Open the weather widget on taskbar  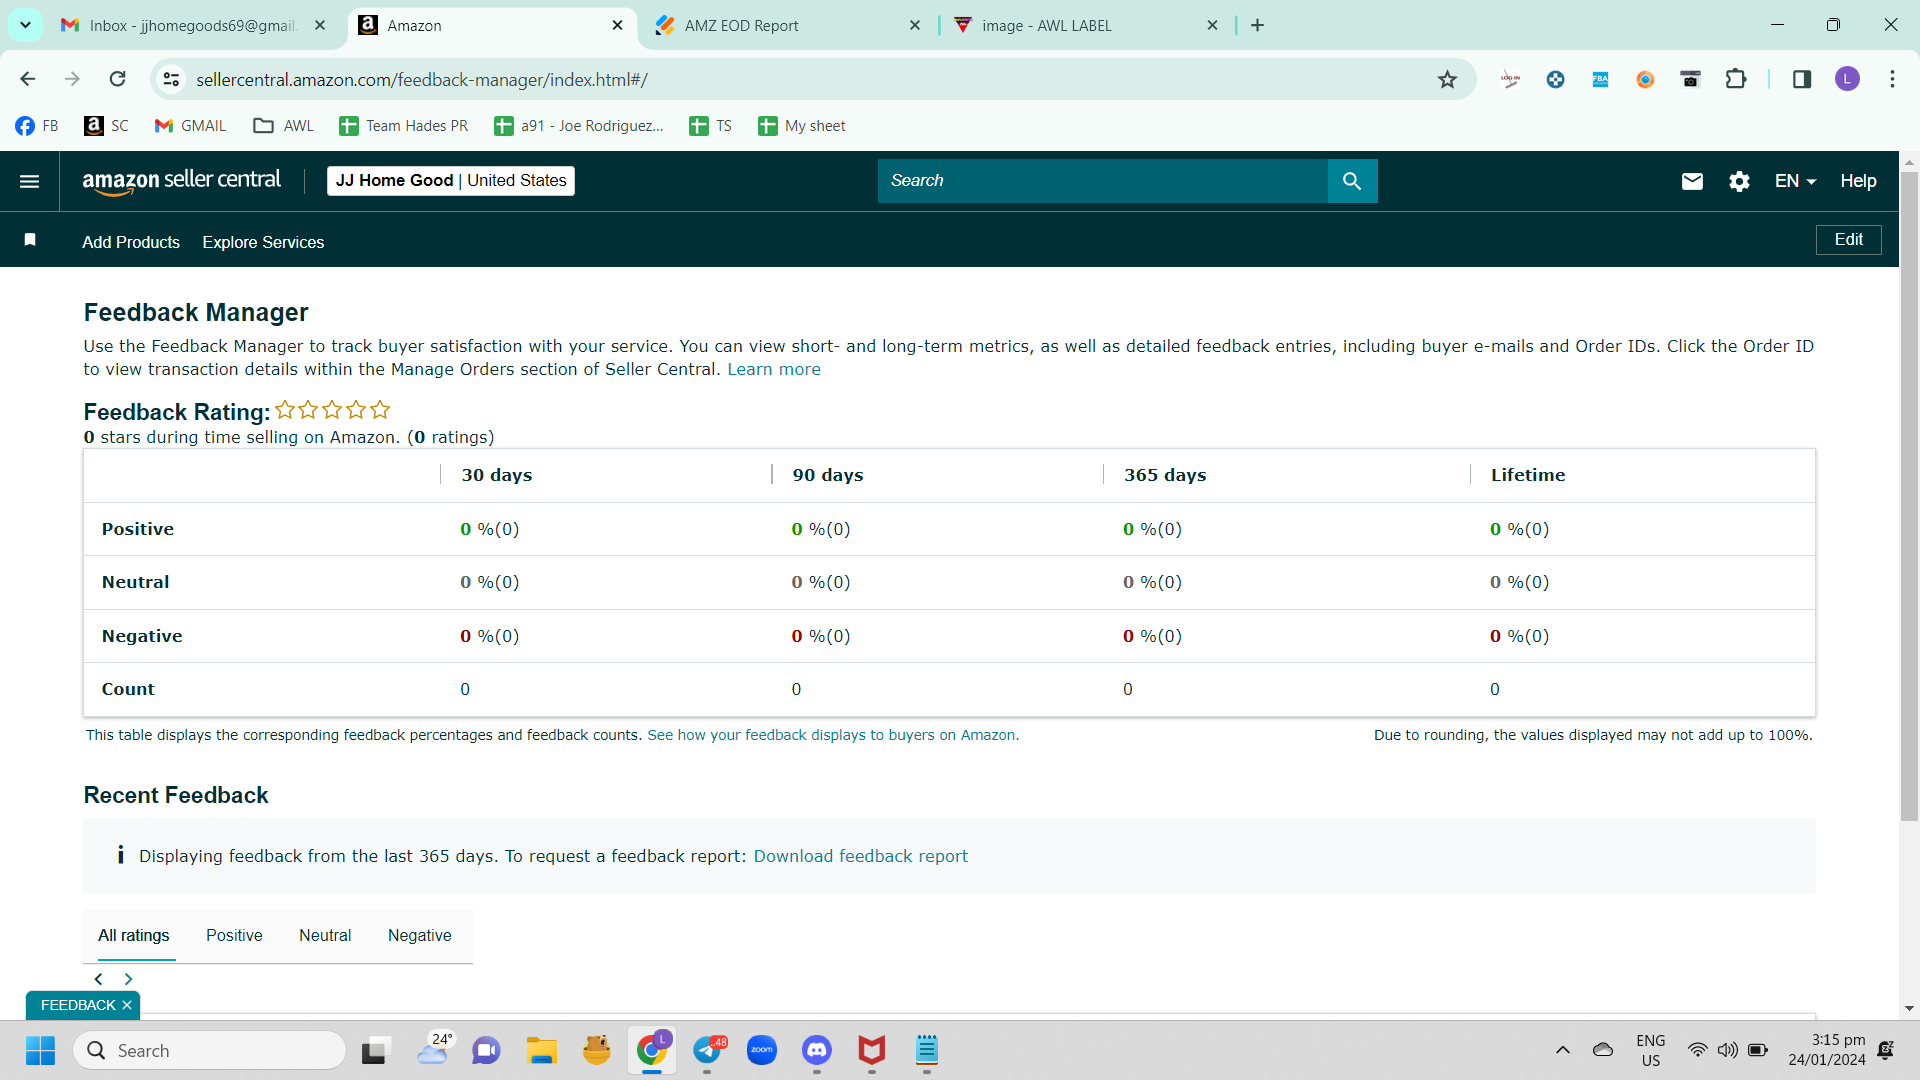[435, 1050]
